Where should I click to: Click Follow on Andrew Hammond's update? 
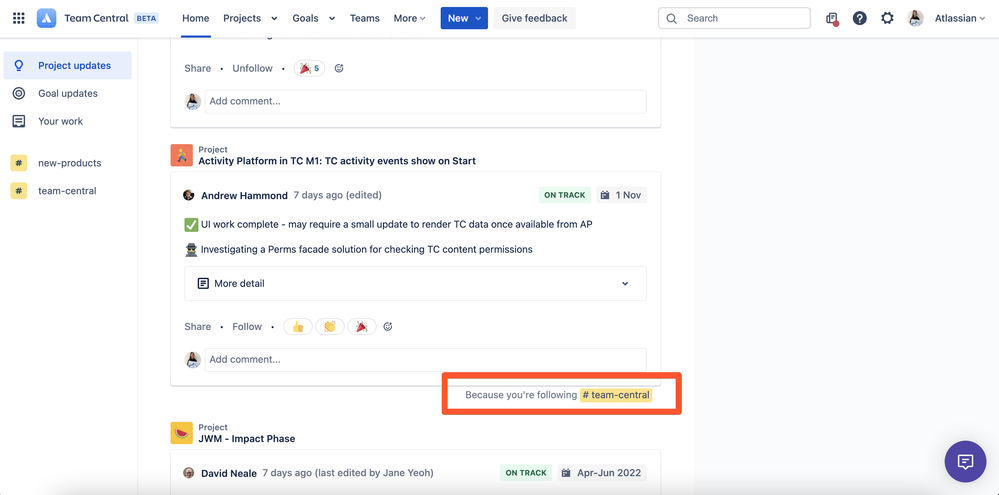point(247,327)
